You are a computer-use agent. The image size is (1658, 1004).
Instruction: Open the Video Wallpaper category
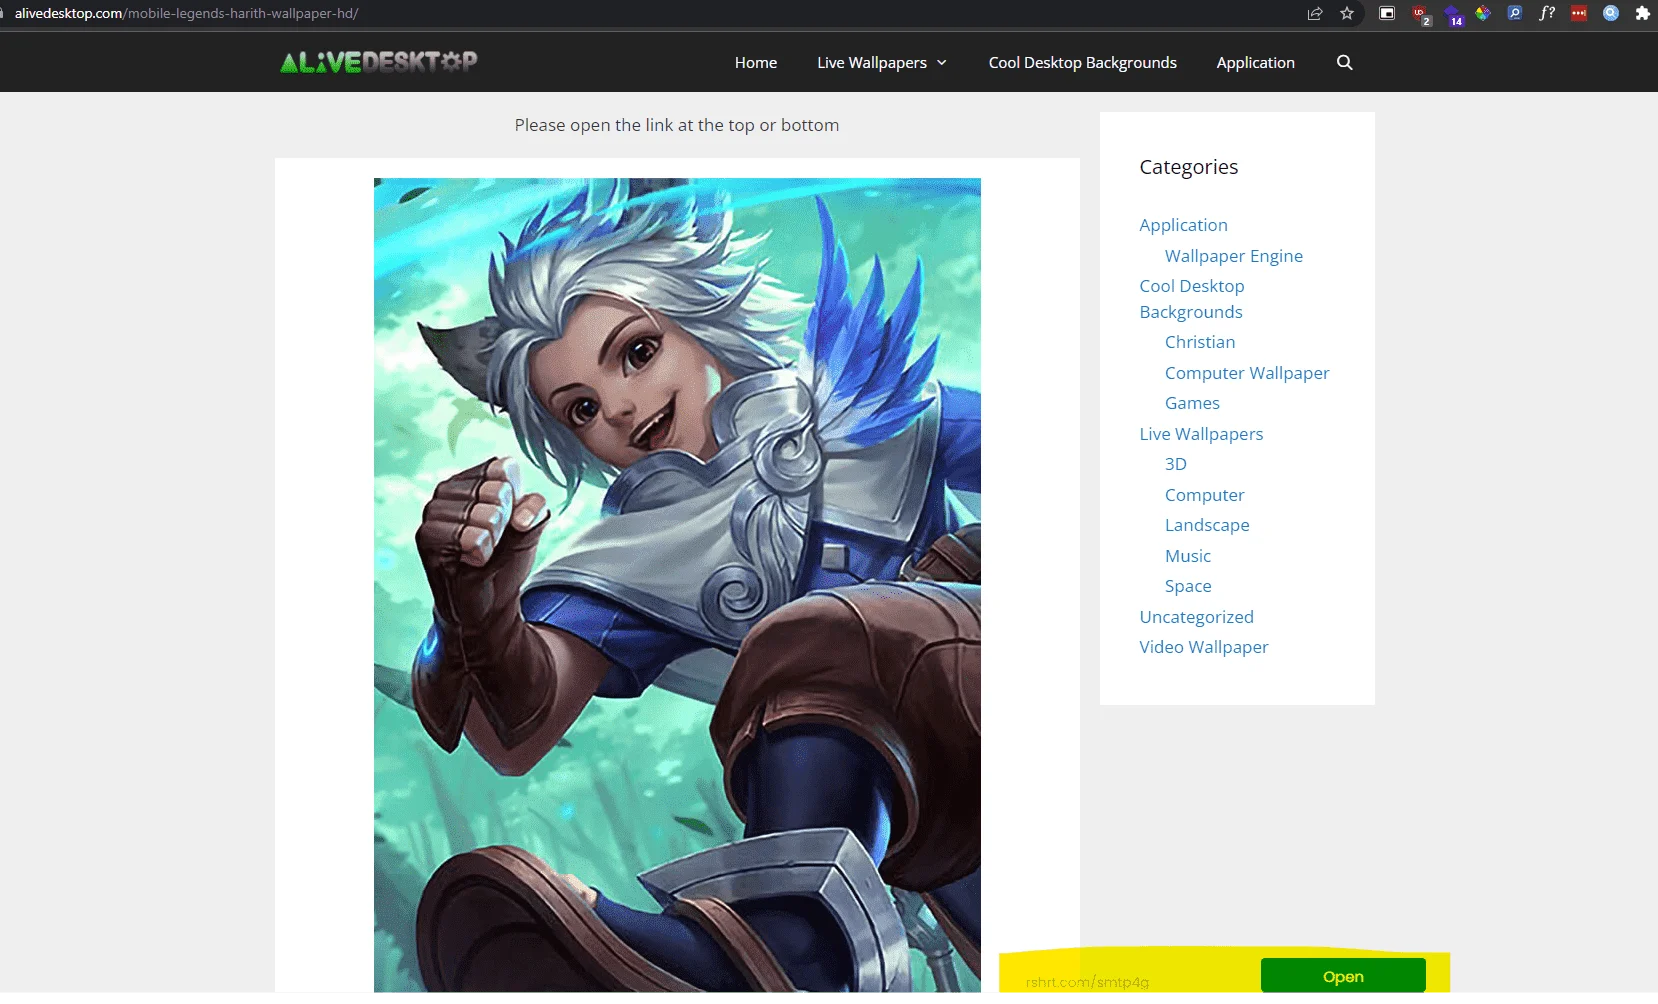[x=1204, y=647]
